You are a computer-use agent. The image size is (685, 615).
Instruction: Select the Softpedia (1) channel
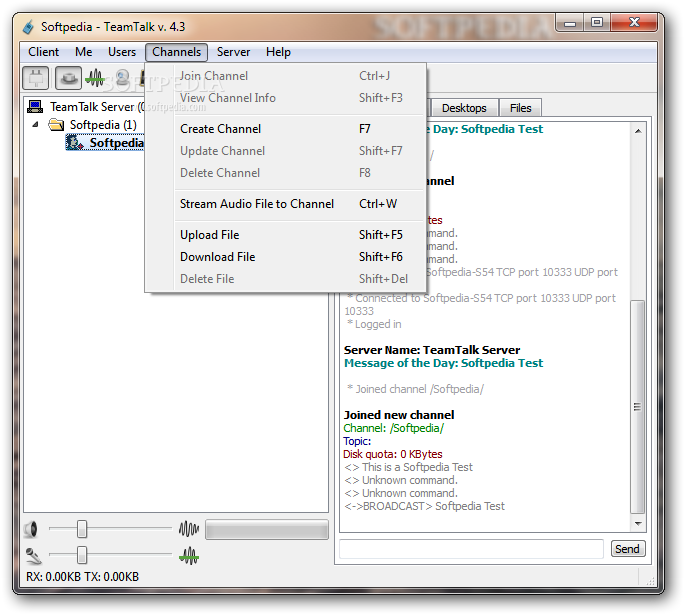[103, 125]
